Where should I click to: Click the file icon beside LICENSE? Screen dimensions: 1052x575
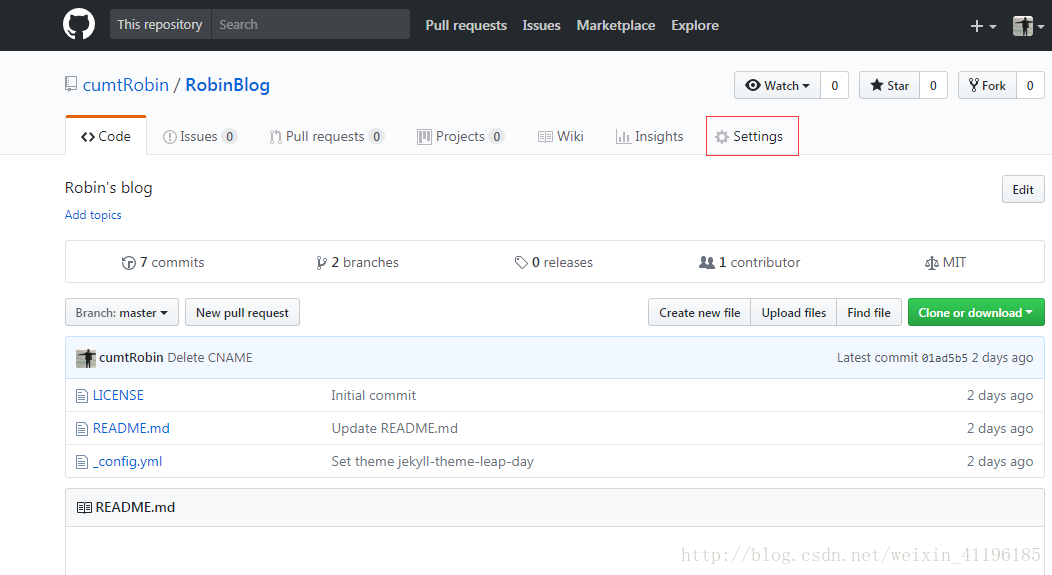pos(82,396)
